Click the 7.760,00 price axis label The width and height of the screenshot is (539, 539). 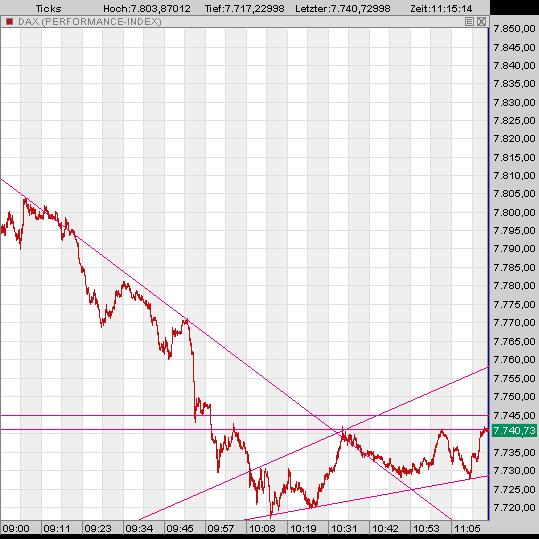click(514, 360)
